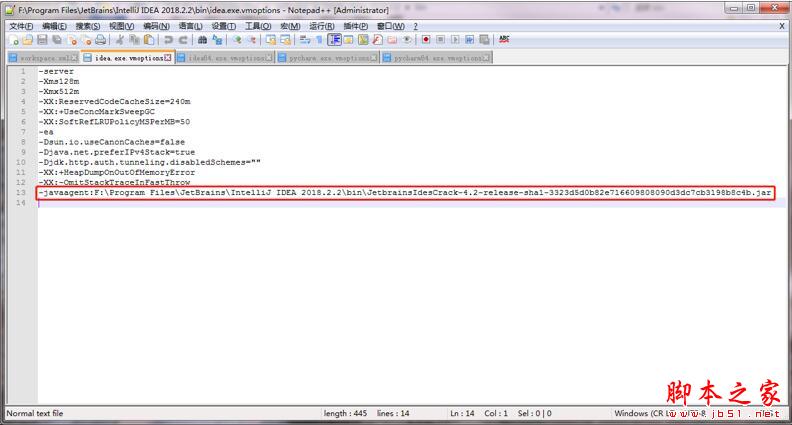
Task: Click the text "-XX:ReservedCodeCacheSize=240m"
Action: tap(114, 102)
